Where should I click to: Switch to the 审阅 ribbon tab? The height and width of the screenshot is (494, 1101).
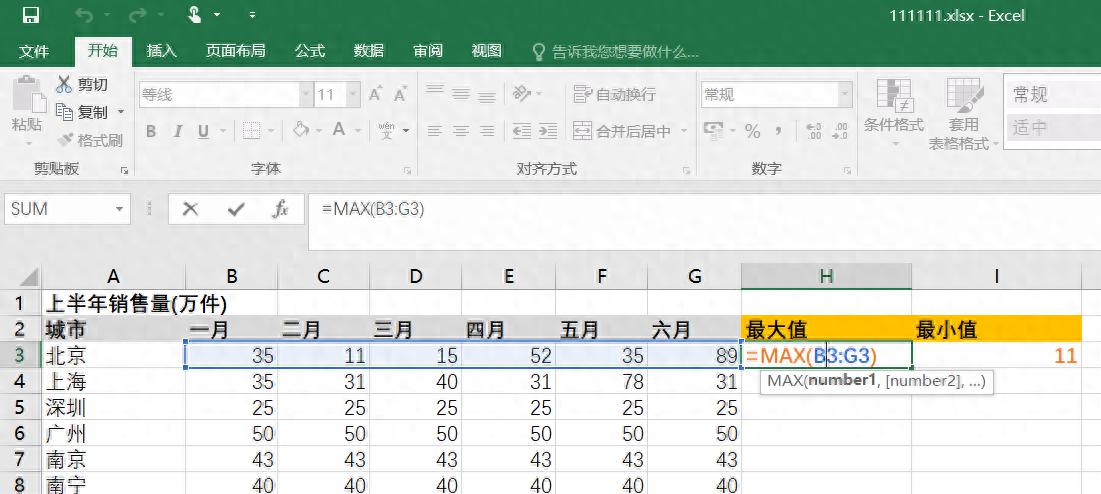point(428,51)
